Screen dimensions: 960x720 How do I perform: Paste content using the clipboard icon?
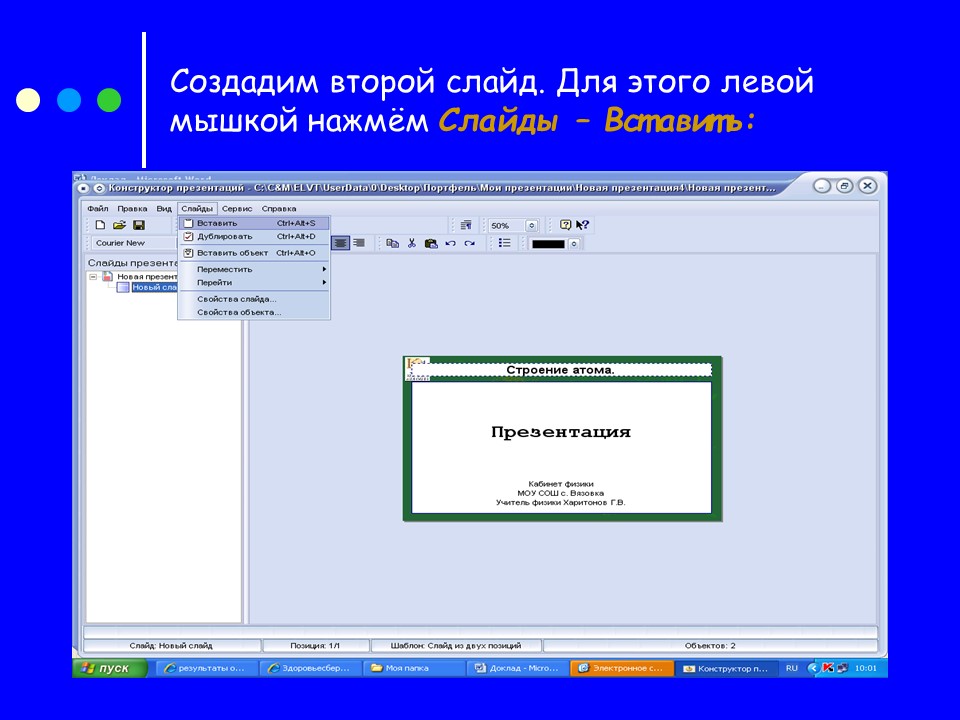pyautogui.click(x=431, y=243)
